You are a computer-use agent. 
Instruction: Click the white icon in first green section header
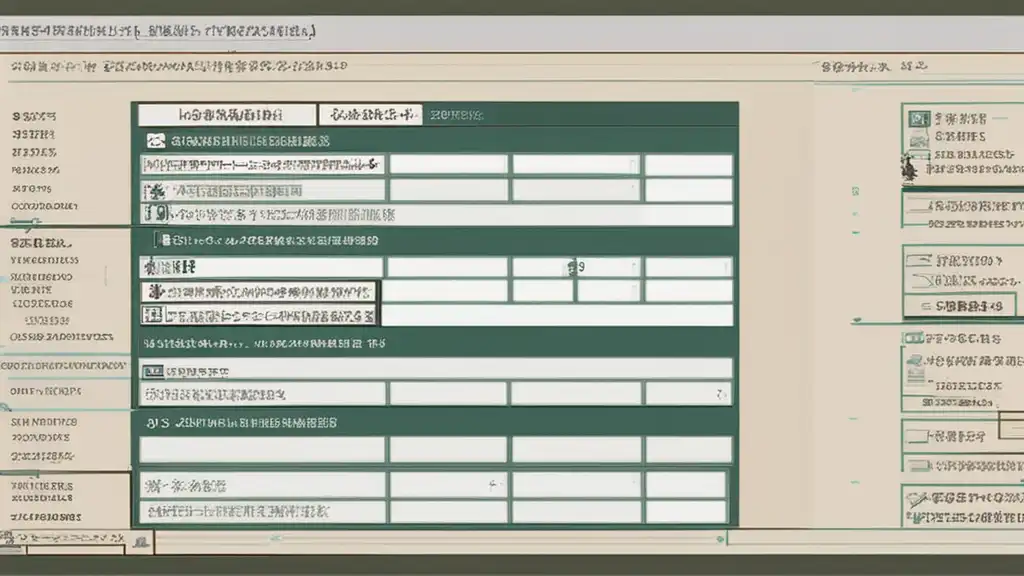155,140
